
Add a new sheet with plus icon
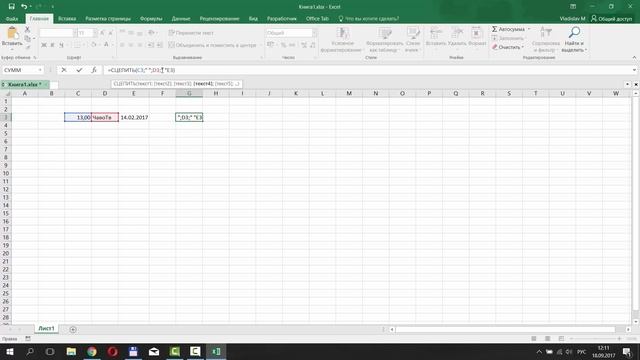tap(73, 329)
